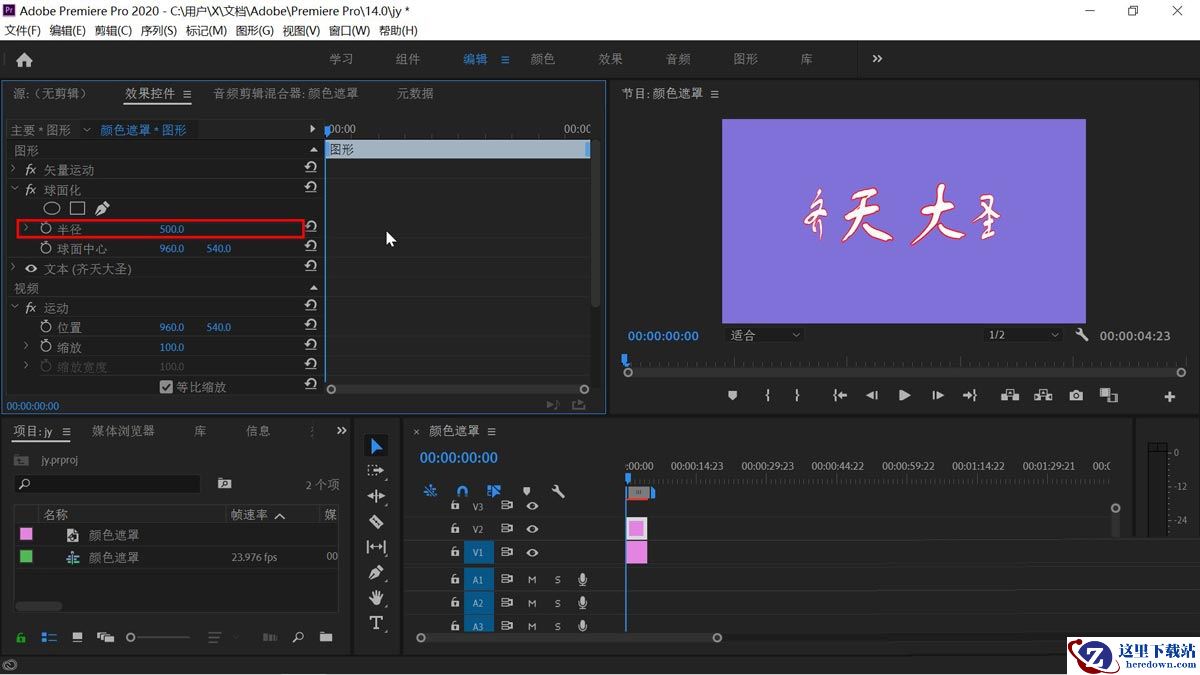Toggle Snap in the Timeline
This screenshot has width=1200, height=675.
[x=462, y=491]
